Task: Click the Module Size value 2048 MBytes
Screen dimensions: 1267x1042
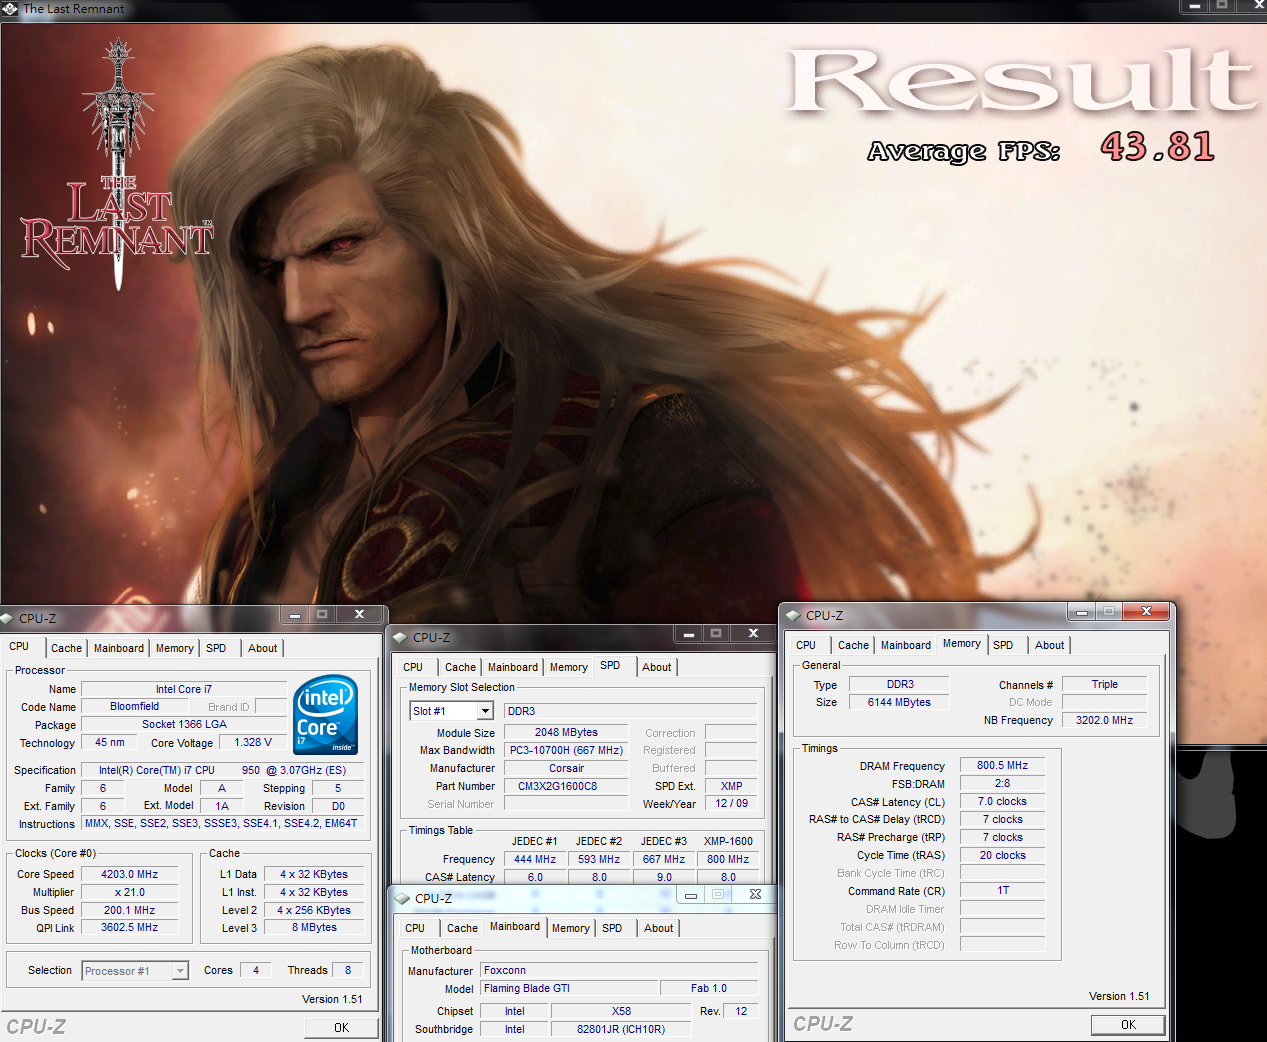Action: pyautogui.click(x=566, y=732)
